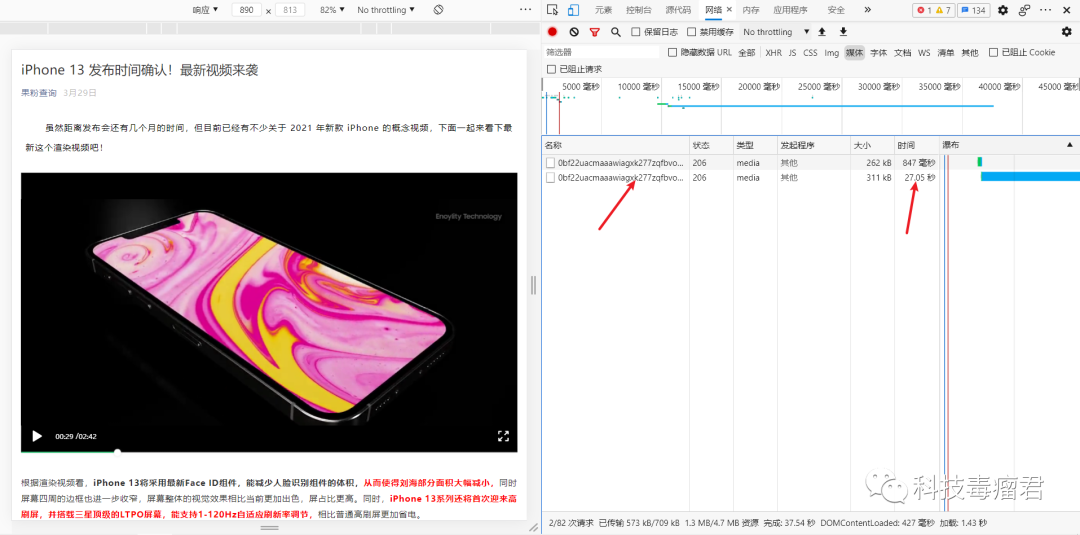
Task: Enable the 禁用缓存 checkbox
Action: [x=692, y=32]
